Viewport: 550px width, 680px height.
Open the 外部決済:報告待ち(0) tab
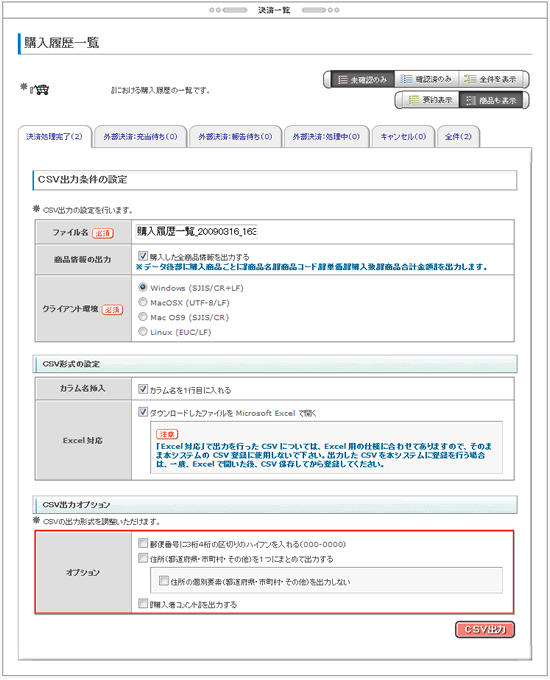(236, 137)
